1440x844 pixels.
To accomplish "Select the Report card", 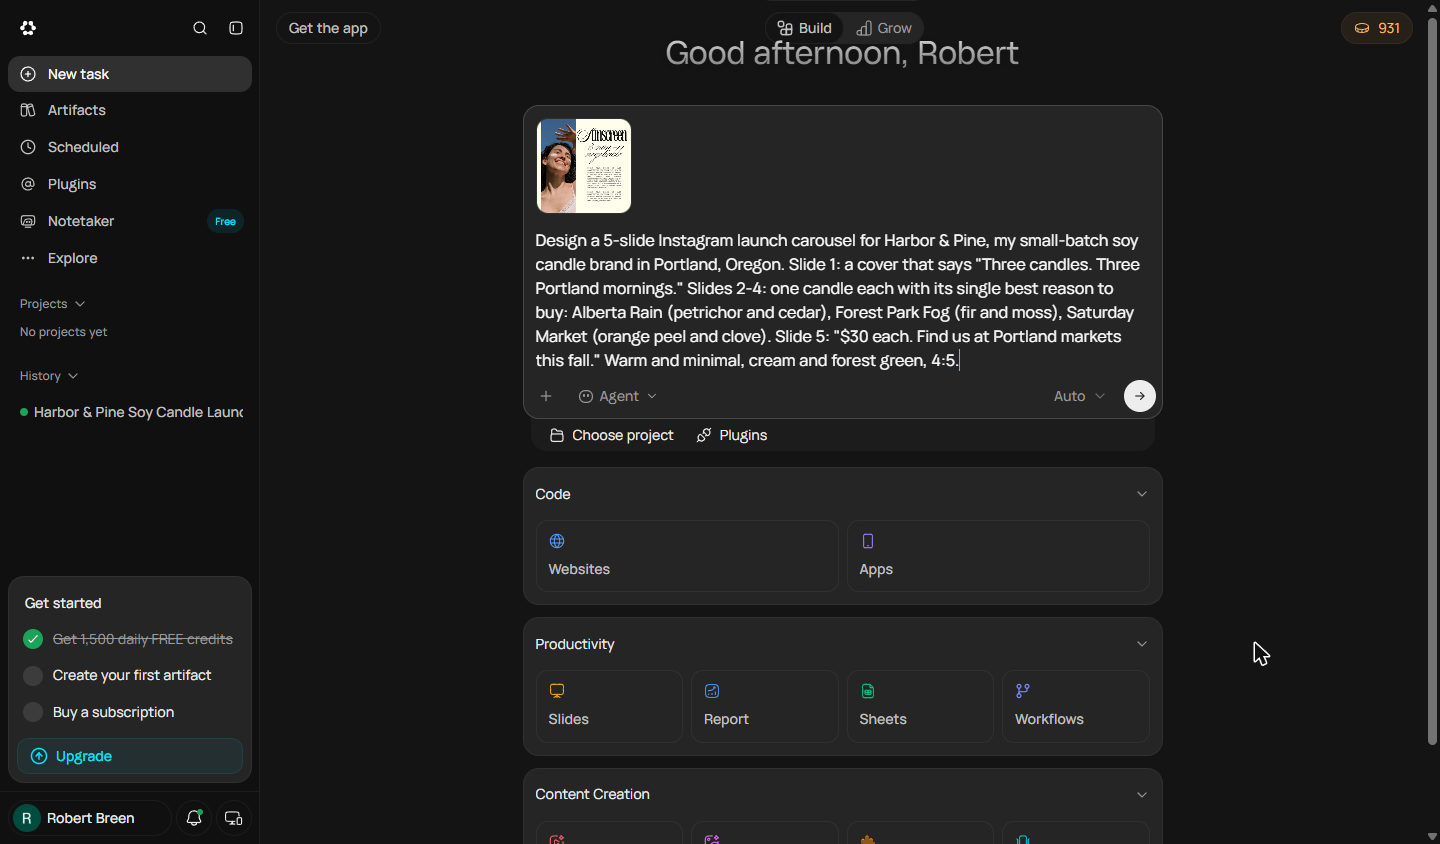I will [x=765, y=706].
